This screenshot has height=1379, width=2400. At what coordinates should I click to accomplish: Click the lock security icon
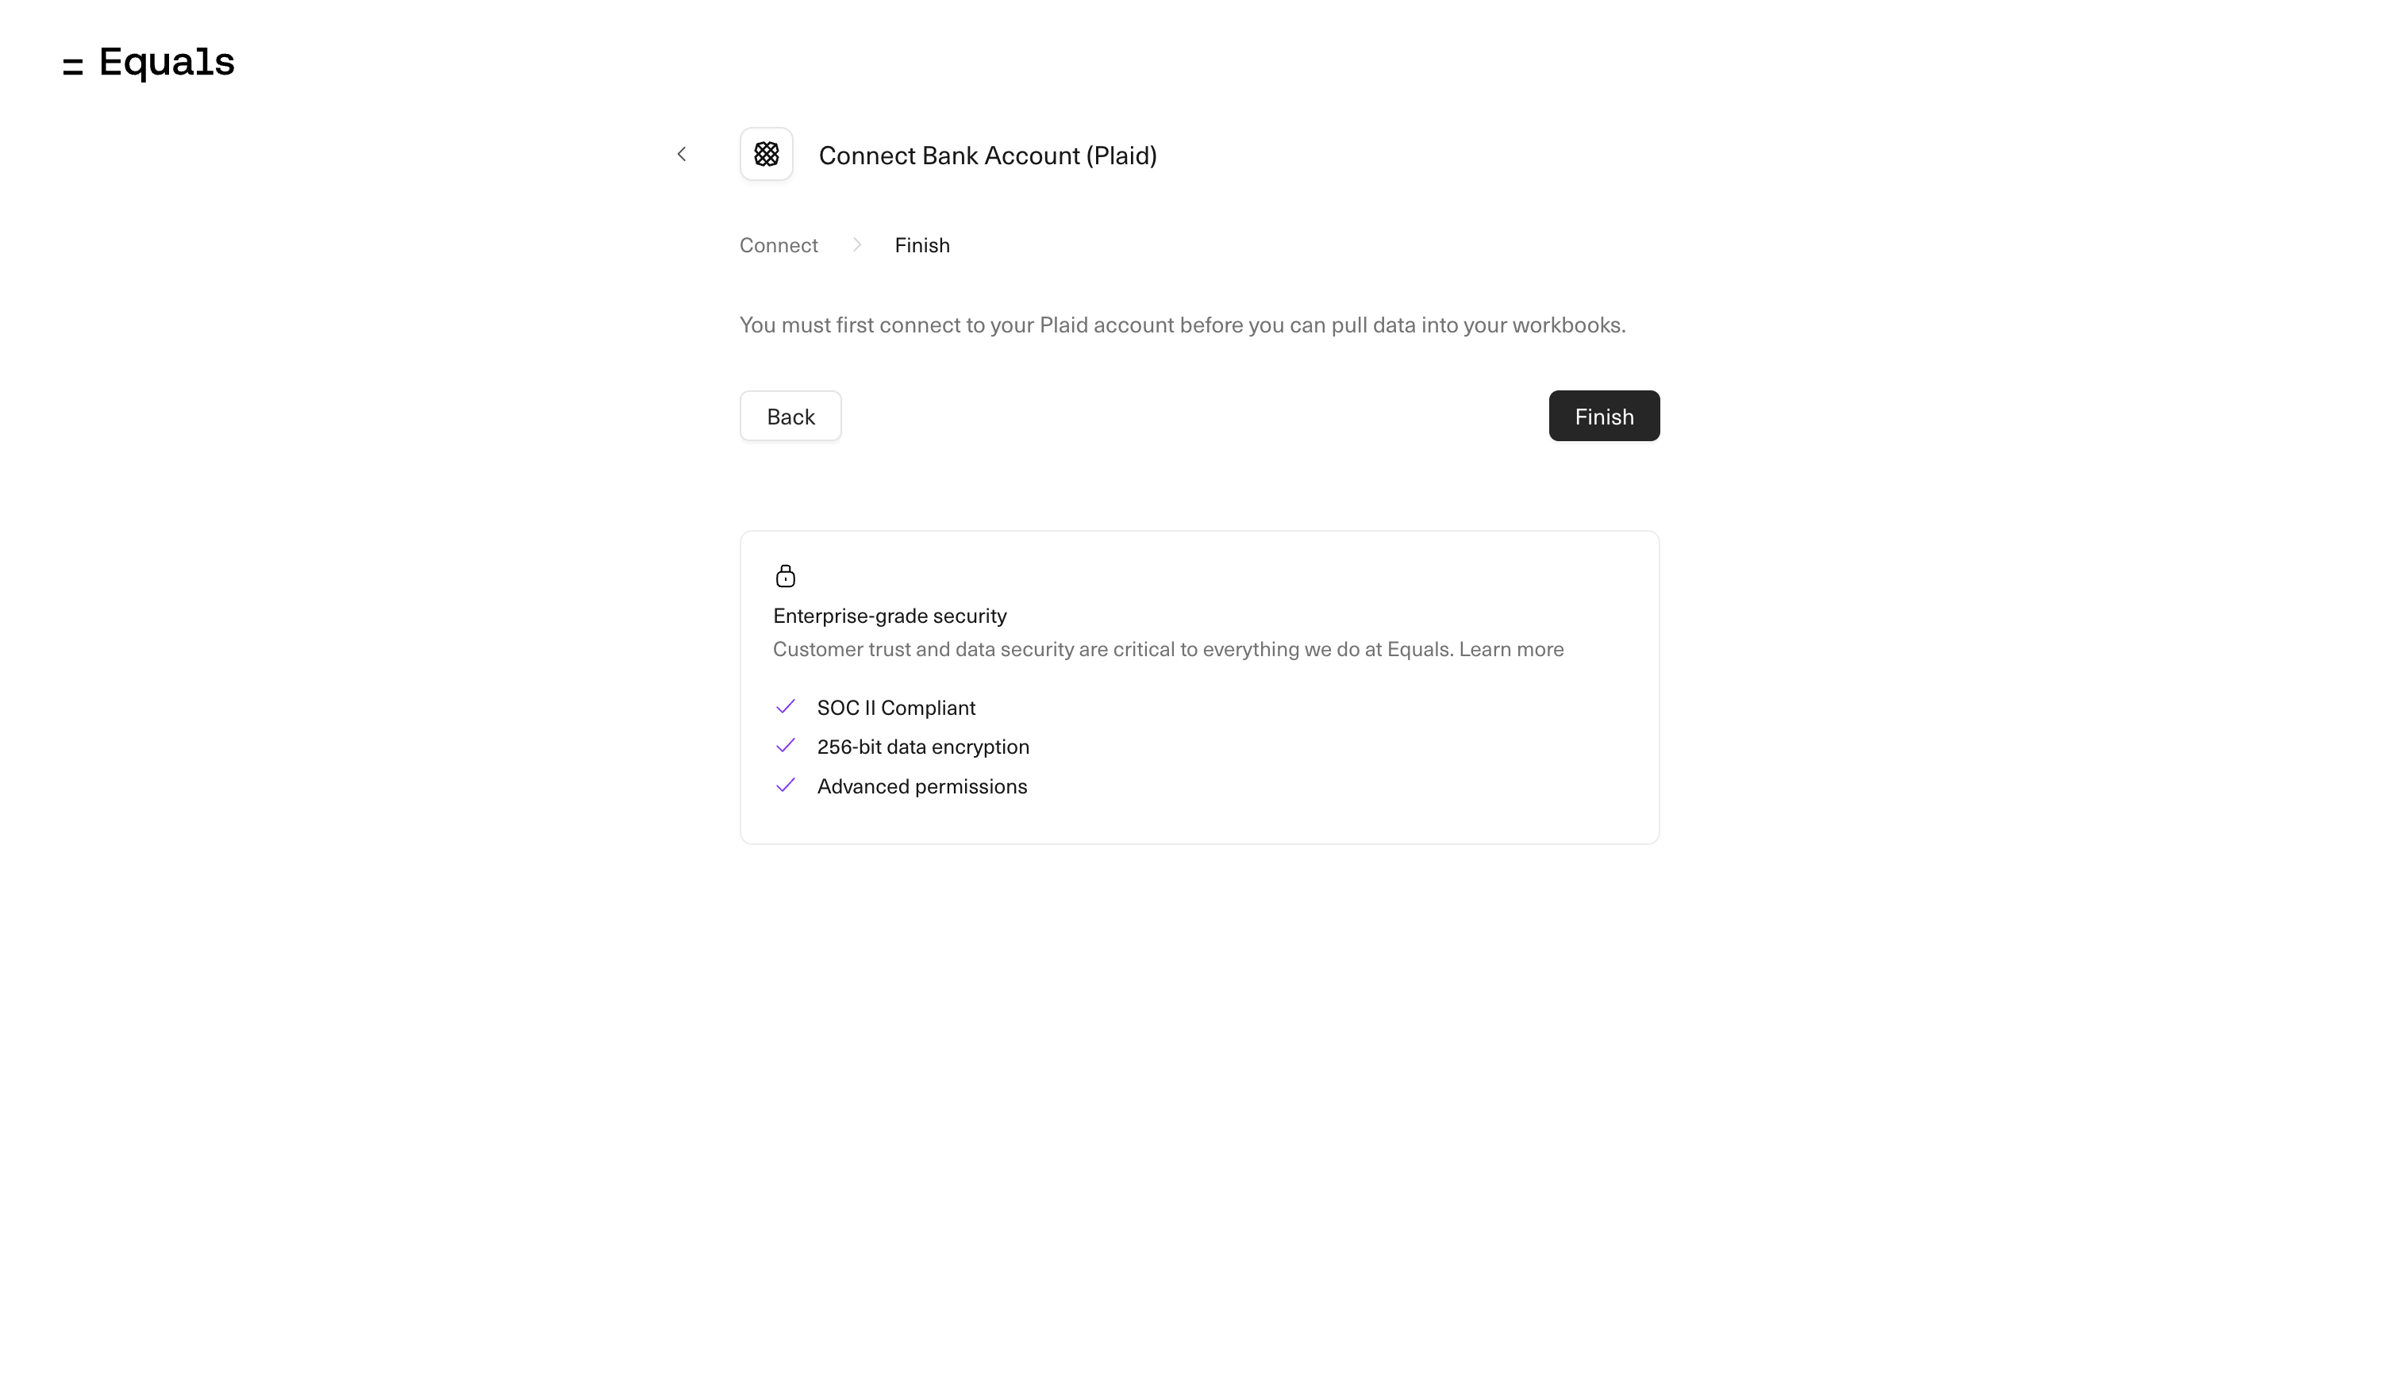point(785,575)
